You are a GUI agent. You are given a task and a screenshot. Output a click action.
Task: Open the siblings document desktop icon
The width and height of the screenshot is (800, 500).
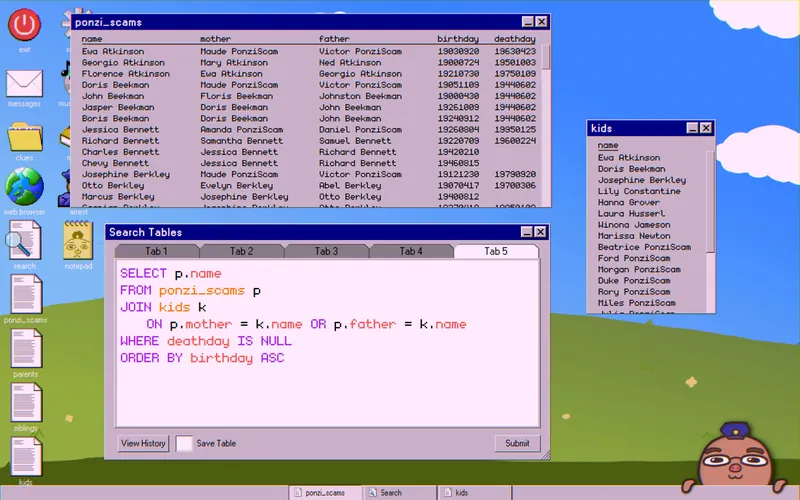(26, 403)
